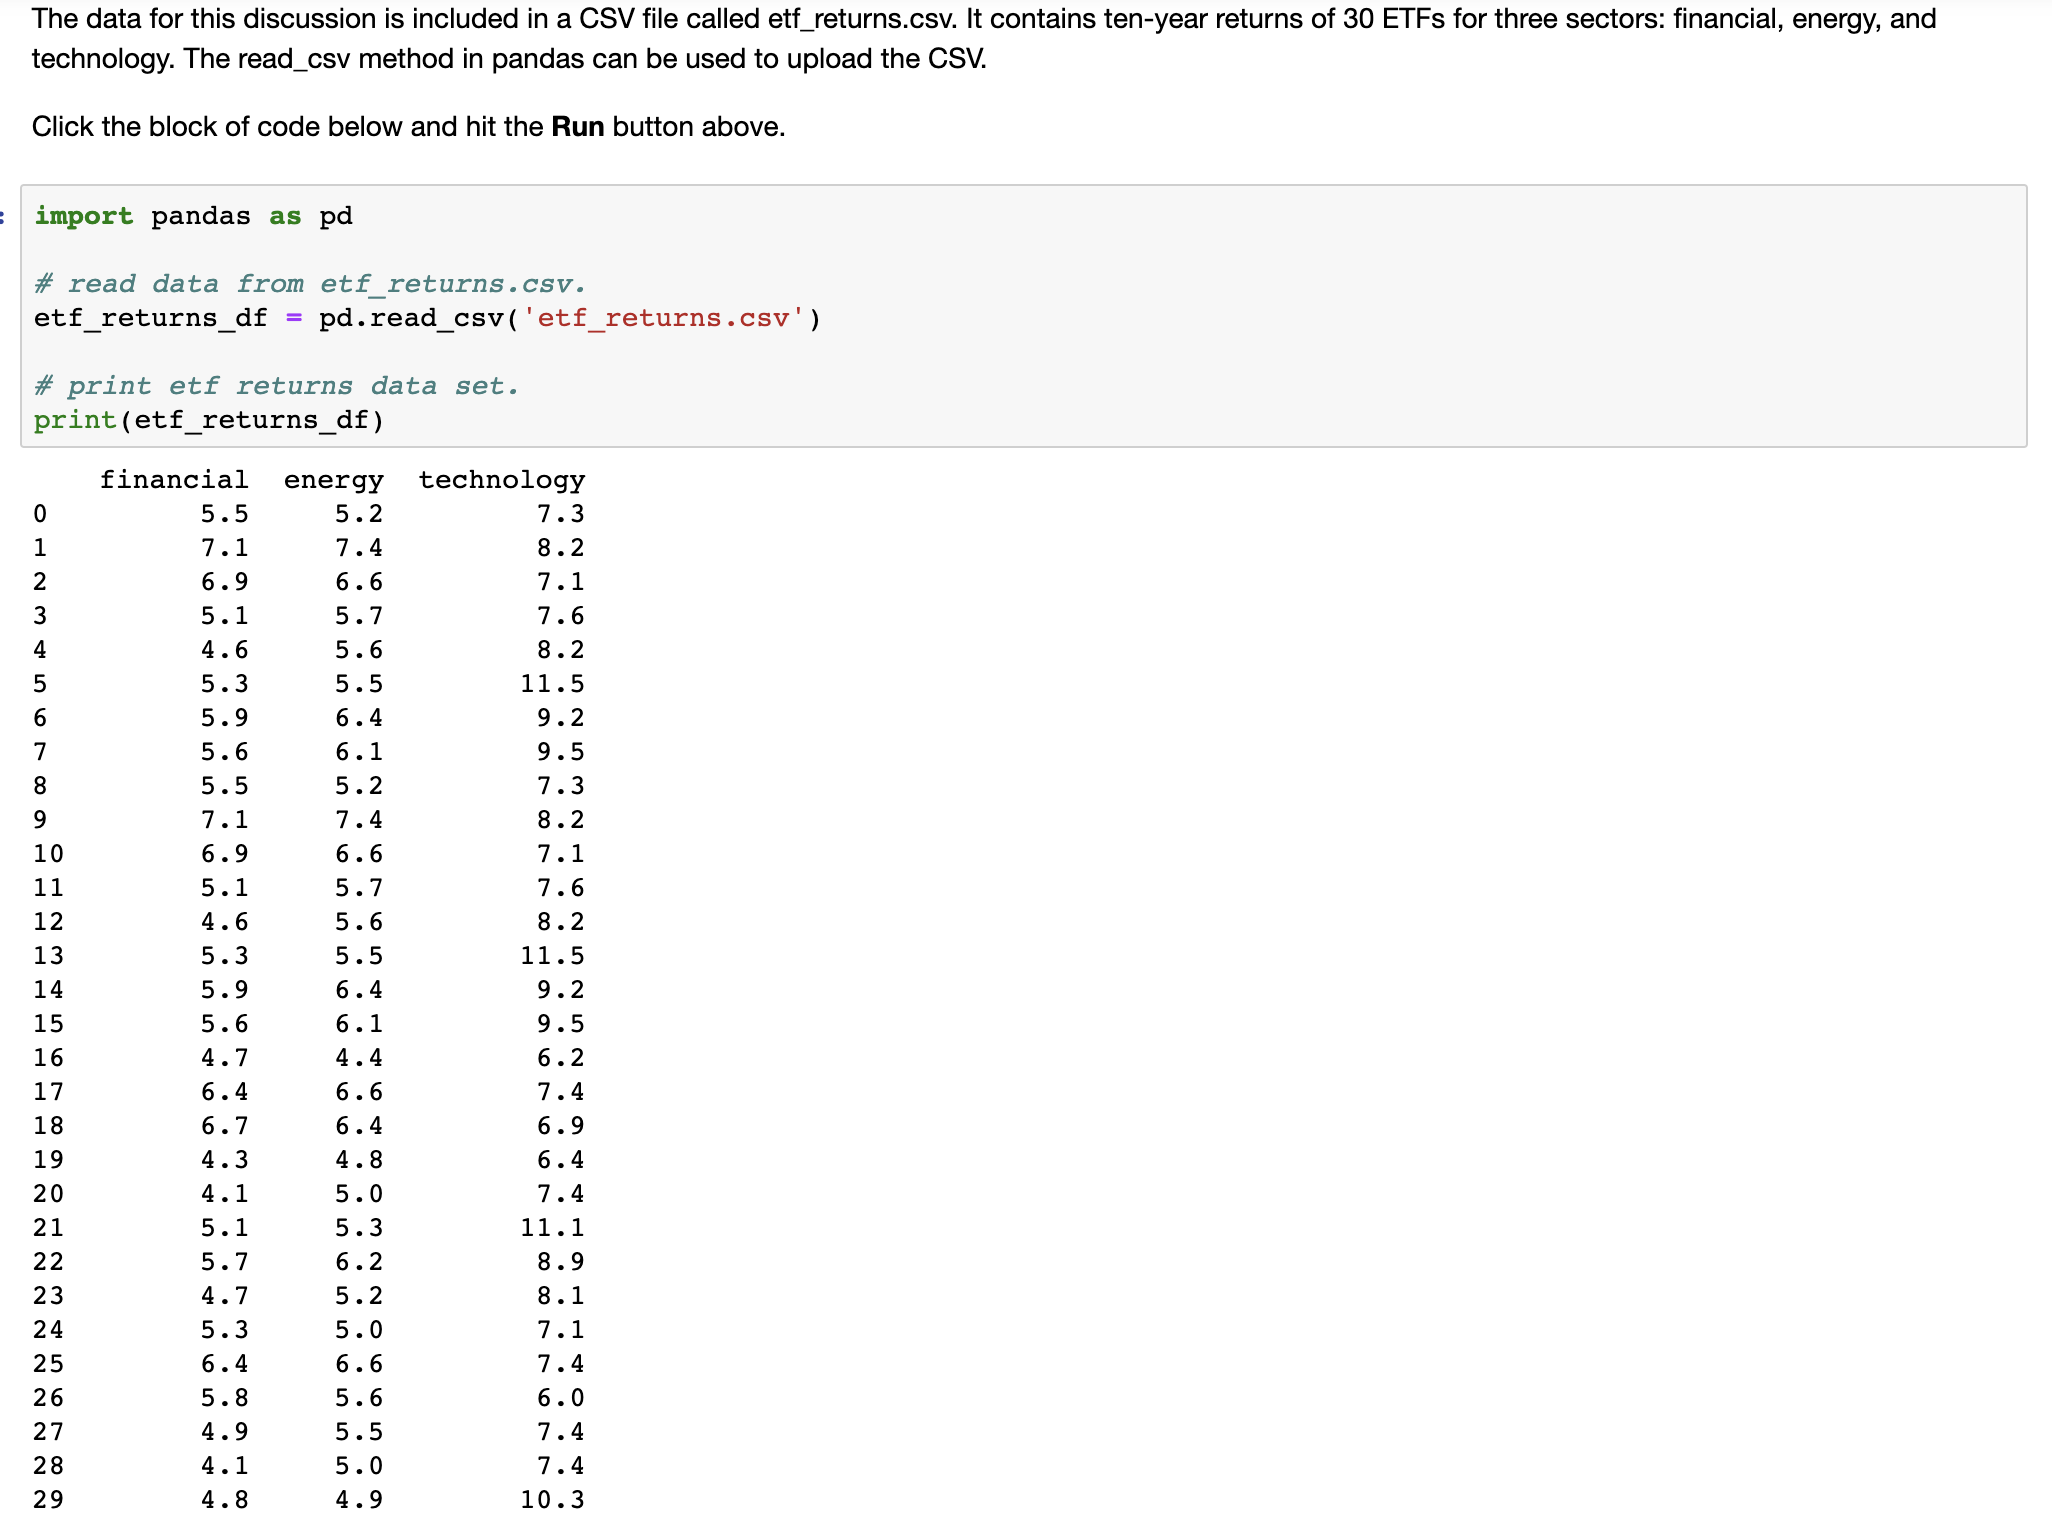Image resolution: width=2052 pixels, height=1530 pixels.
Task: Click the prompt marker left of code cell
Action: click(6, 216)
